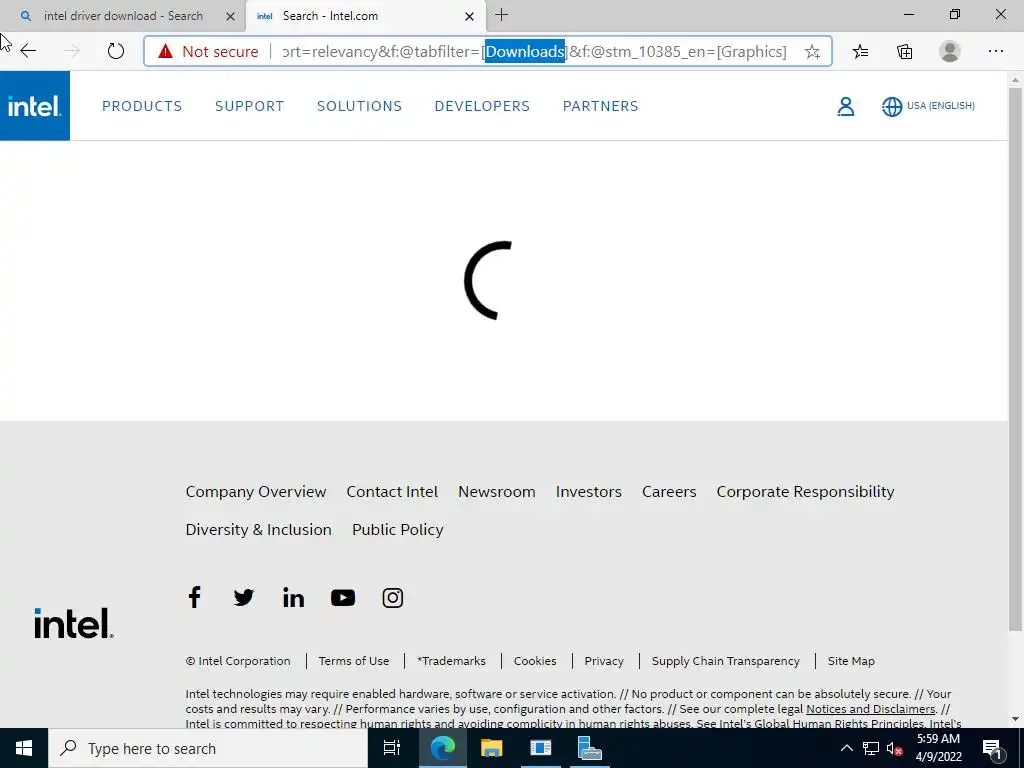The height and width of the screenshot is (768, 1024).
Task: Click Microsoft Edge taskbar icon
Action: [442, 748]
